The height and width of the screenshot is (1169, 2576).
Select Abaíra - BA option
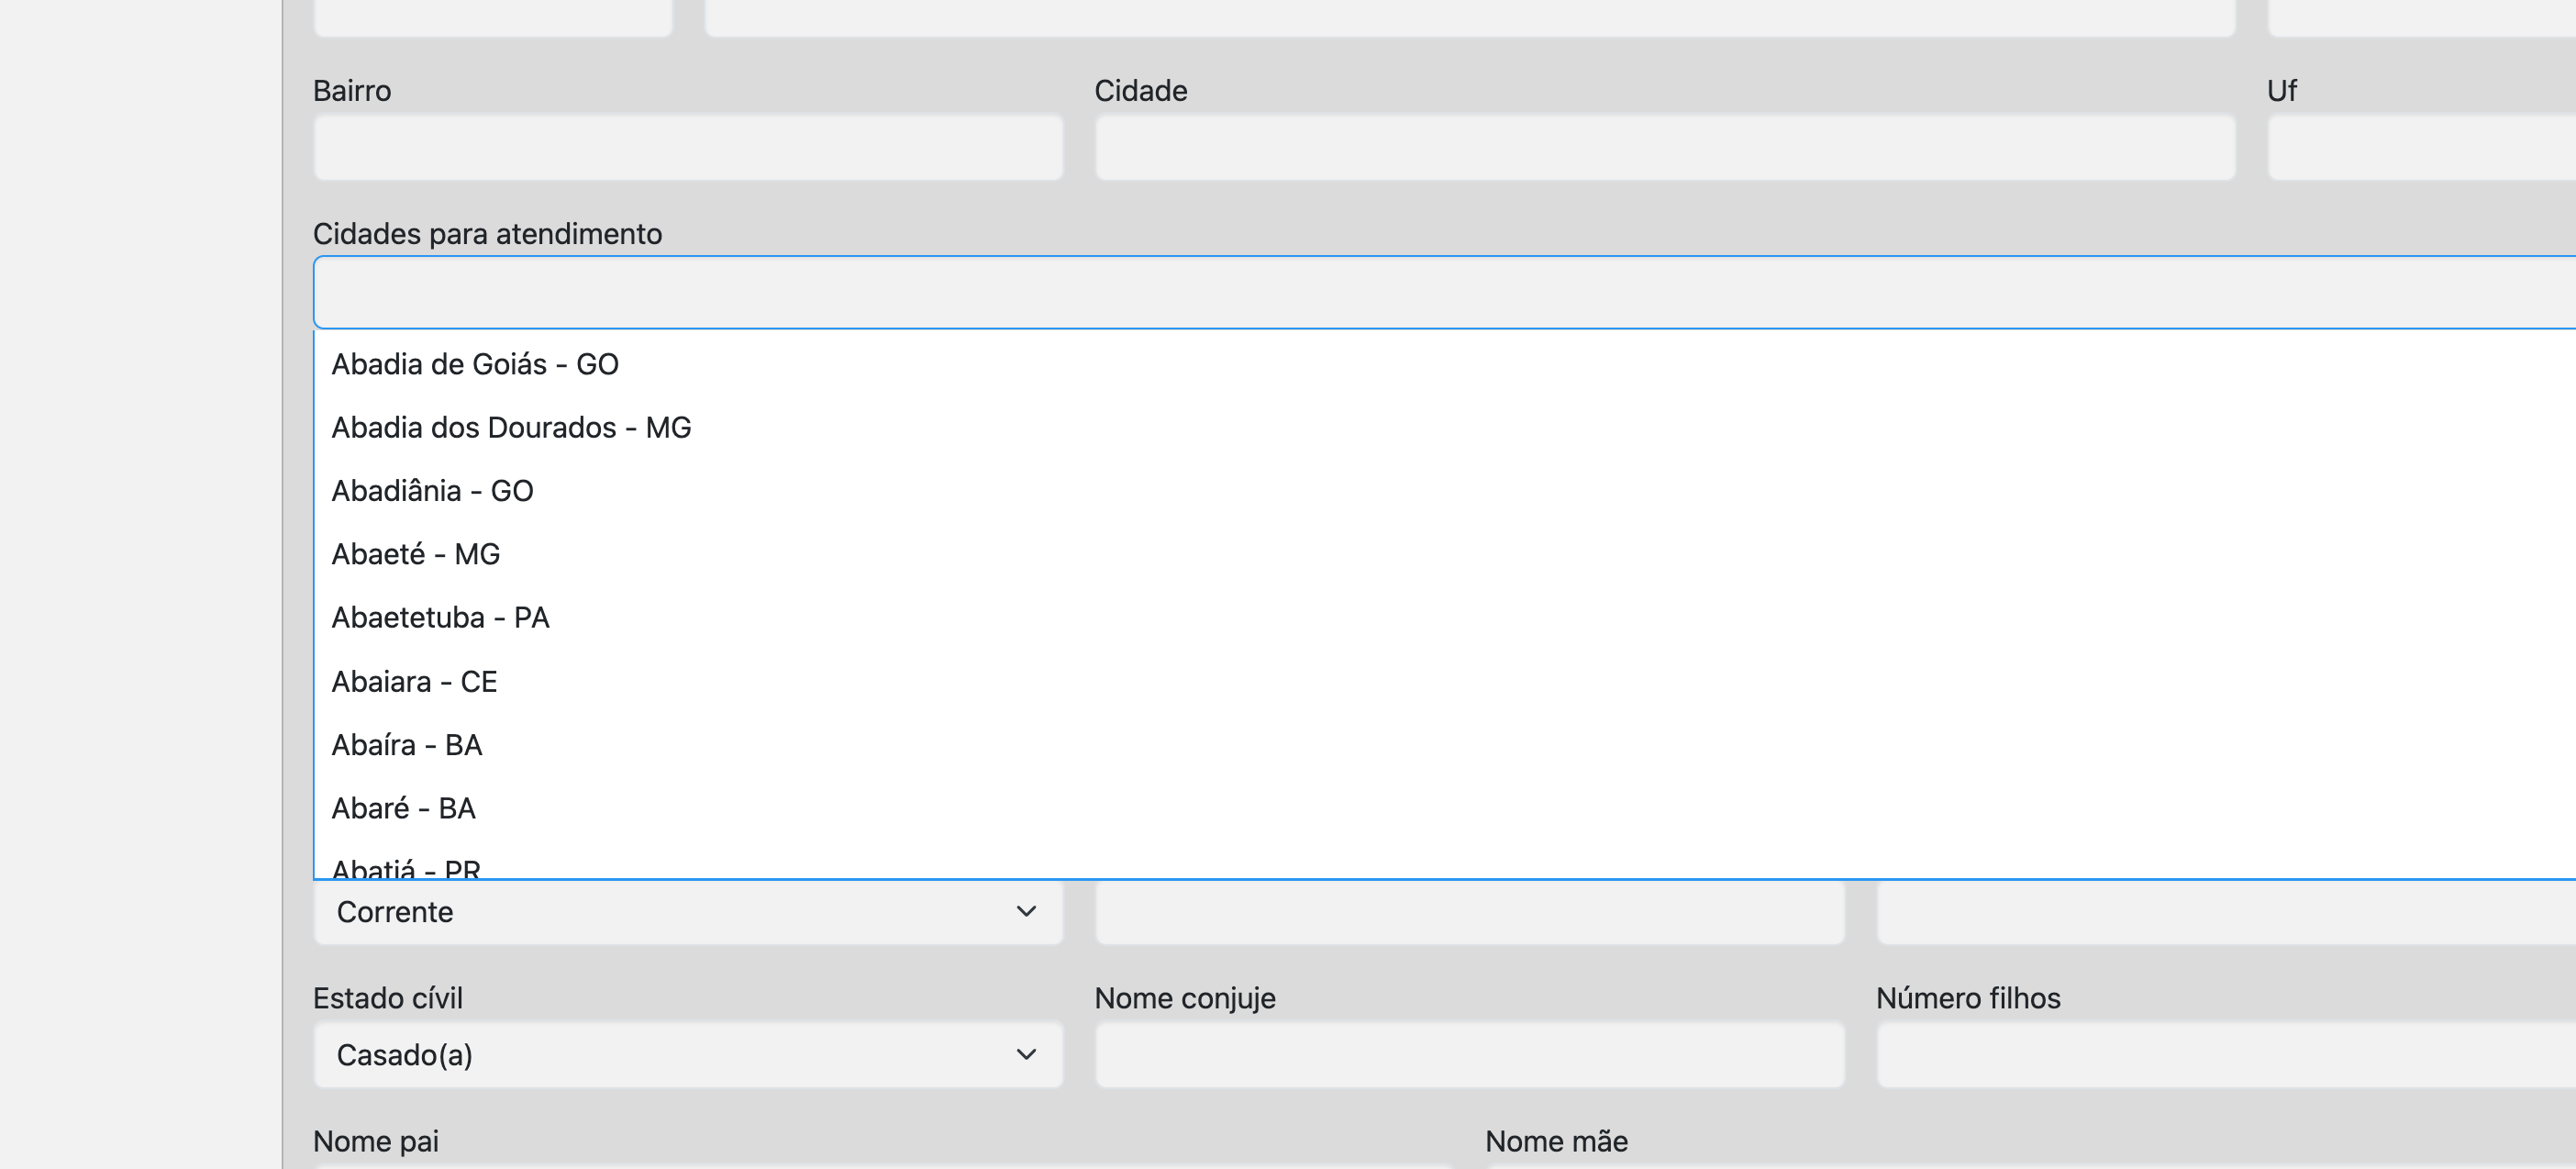[1445, 745]
